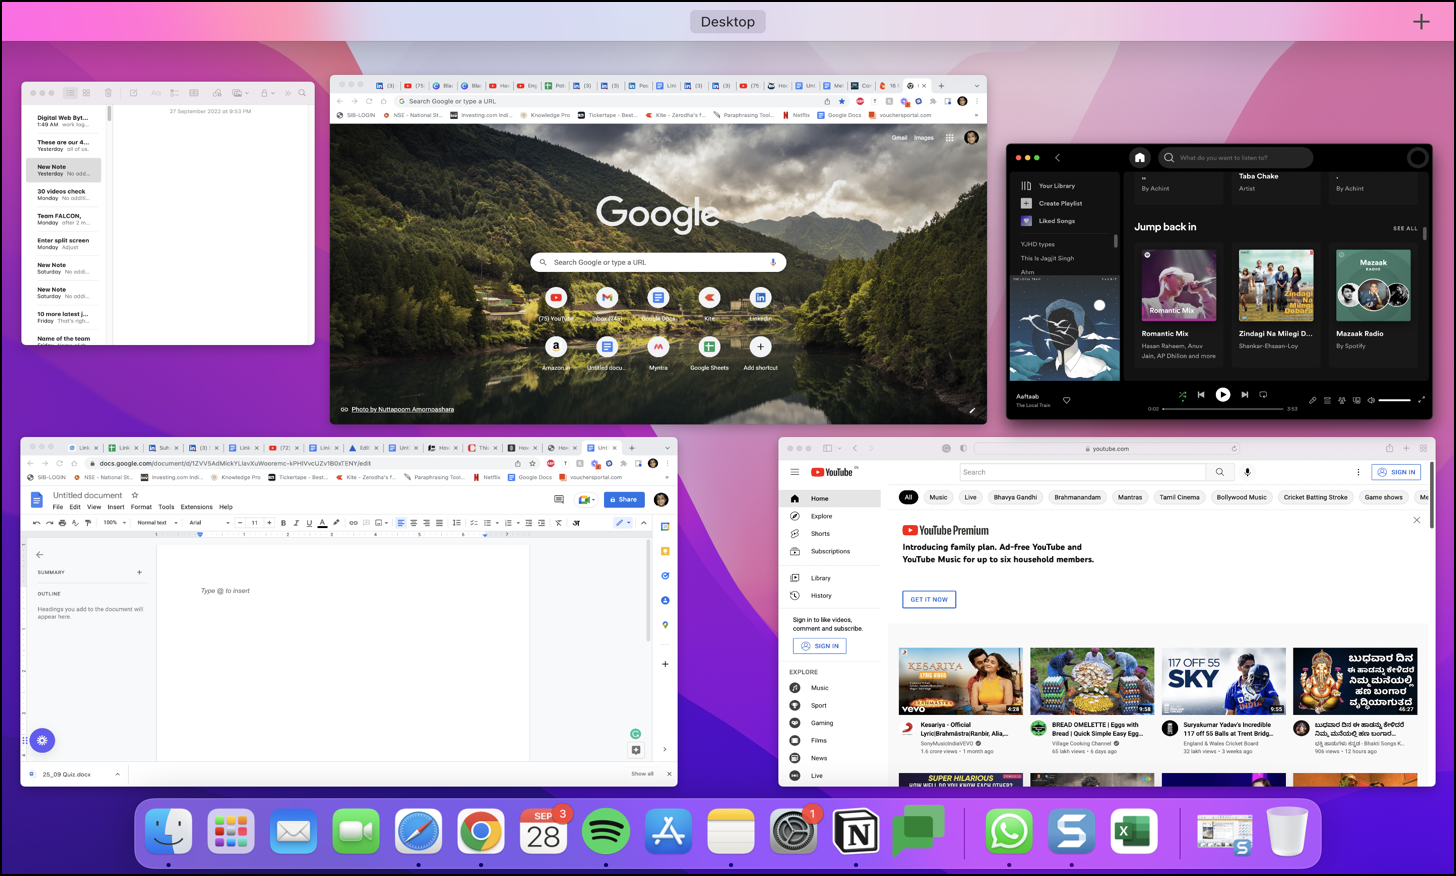Toggle center alignment in Google Docs
Viewport: 1456px width, 876px height.
pos(414,523)
